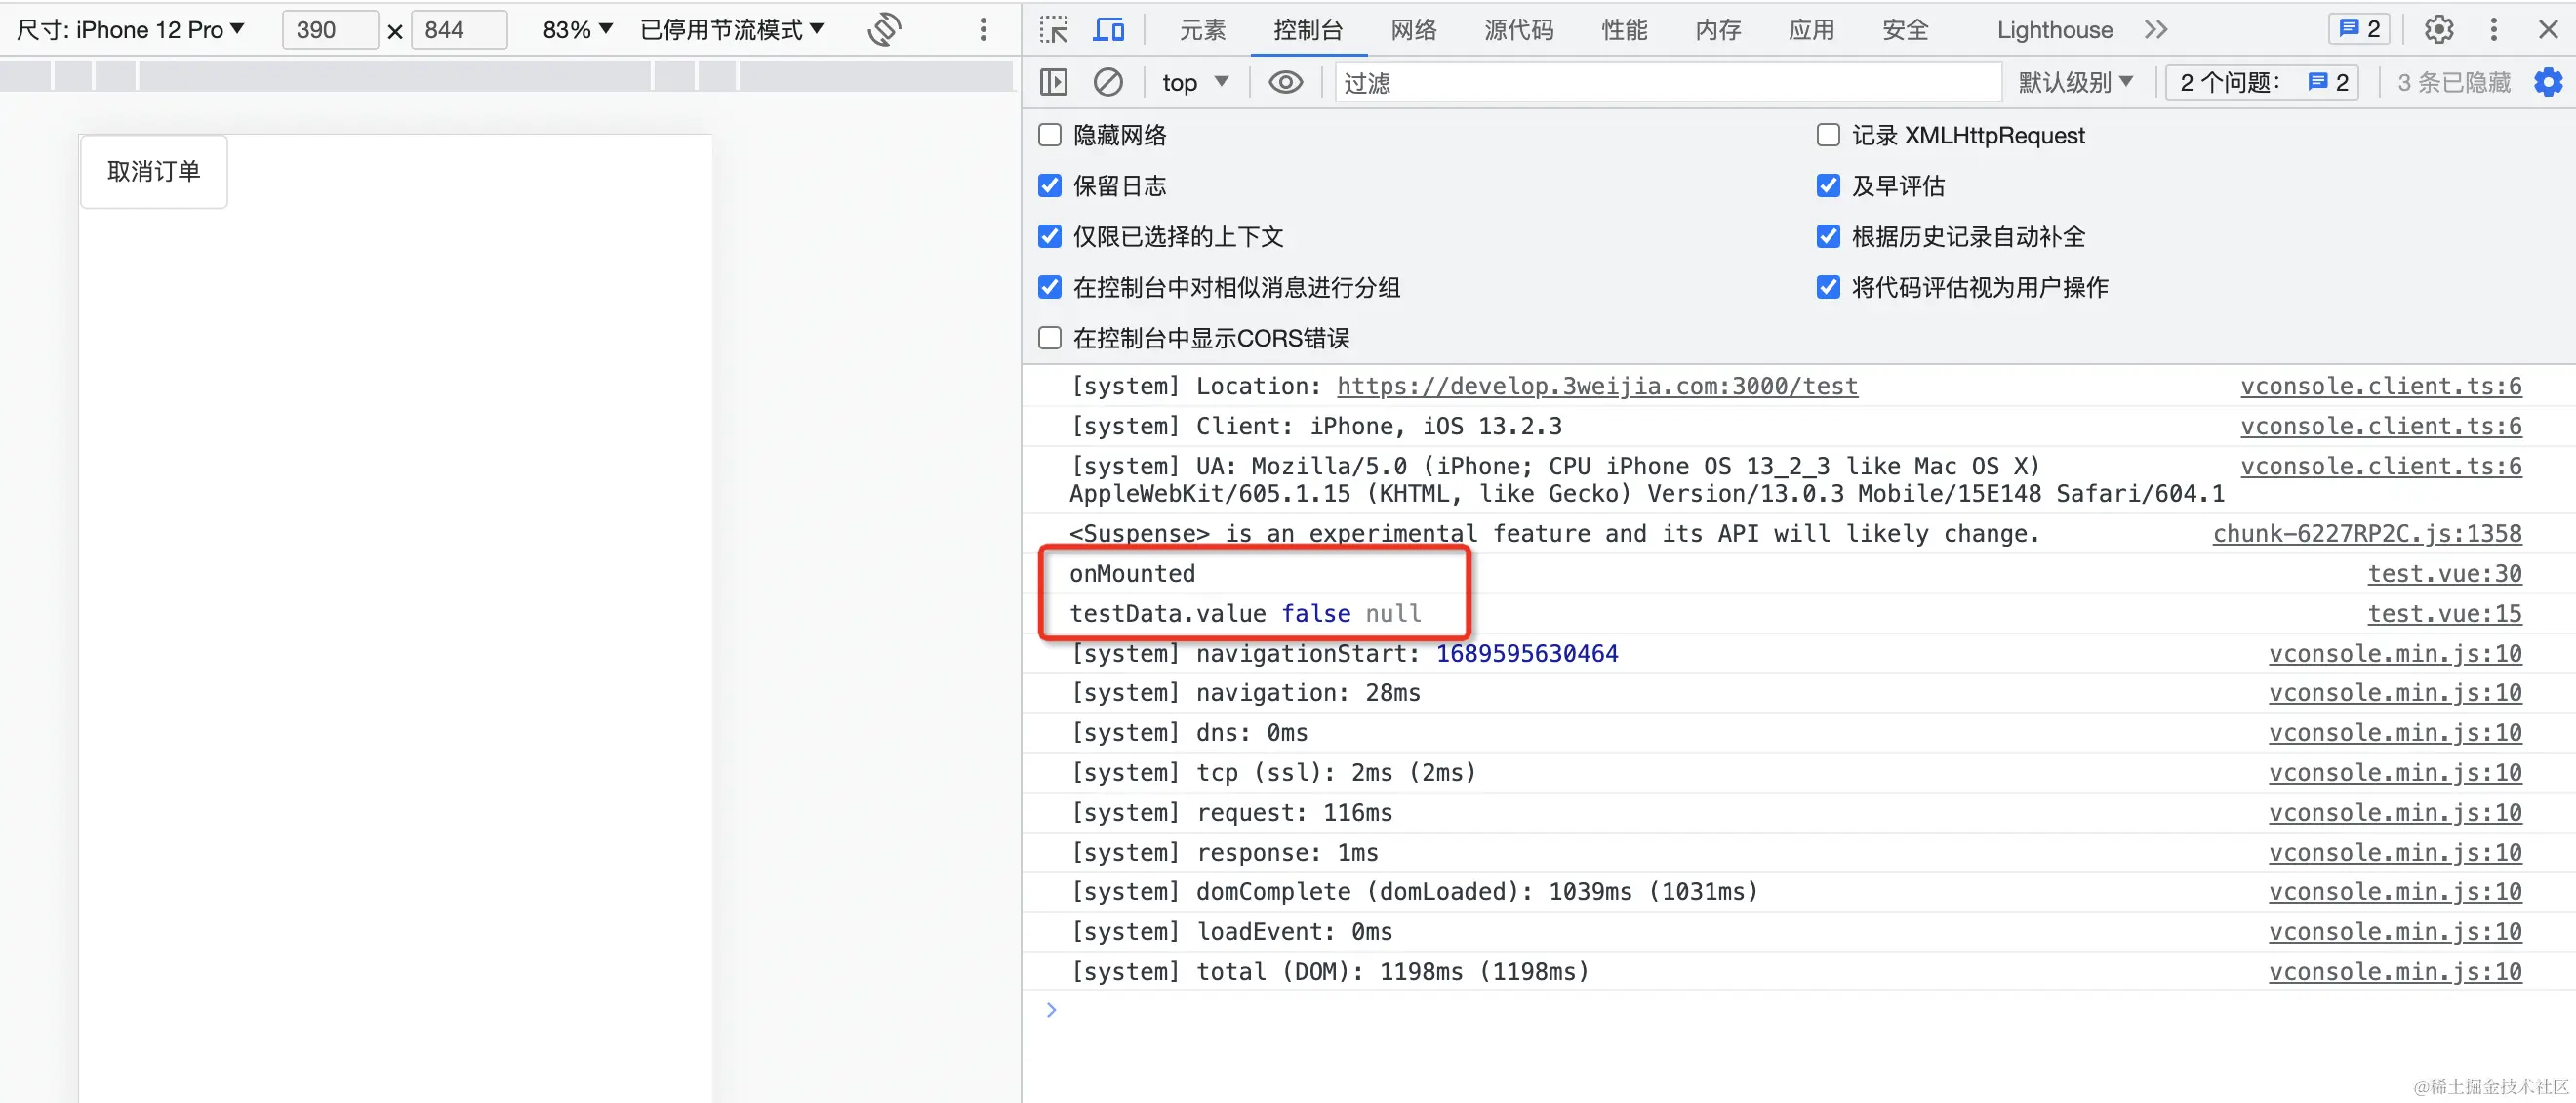
Task: Click the clear console icon
Action: click(x=1108, y=82)
